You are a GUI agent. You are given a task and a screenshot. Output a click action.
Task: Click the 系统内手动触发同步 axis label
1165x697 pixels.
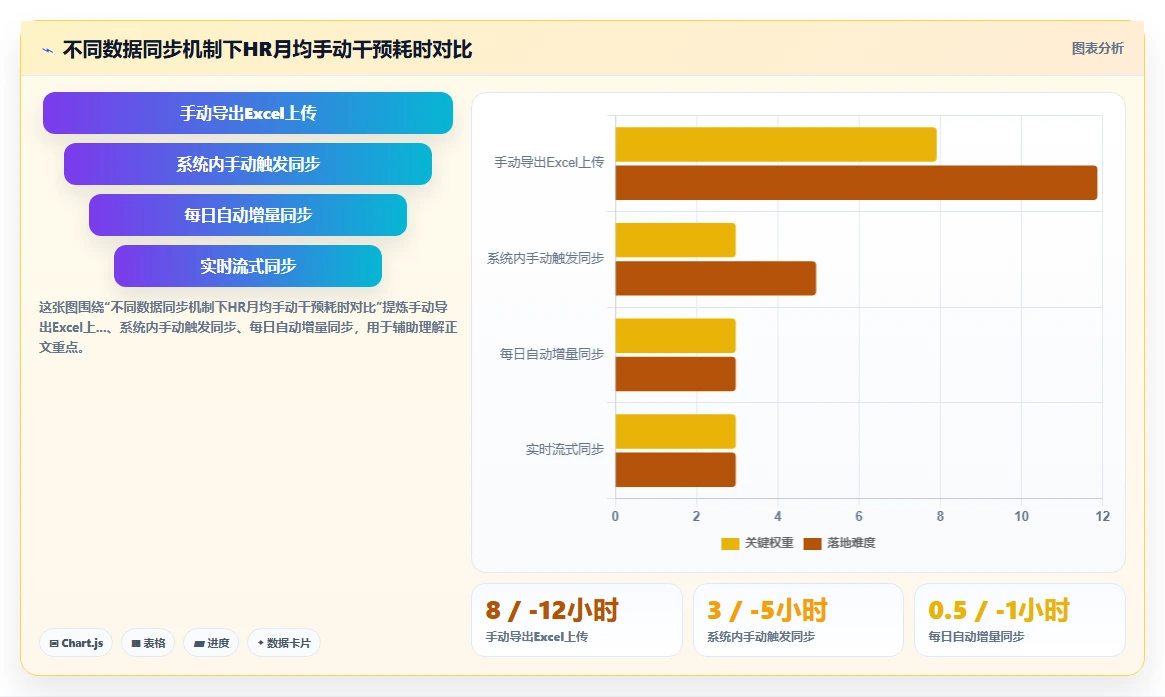pyautogui.click(x=545, y=259)
